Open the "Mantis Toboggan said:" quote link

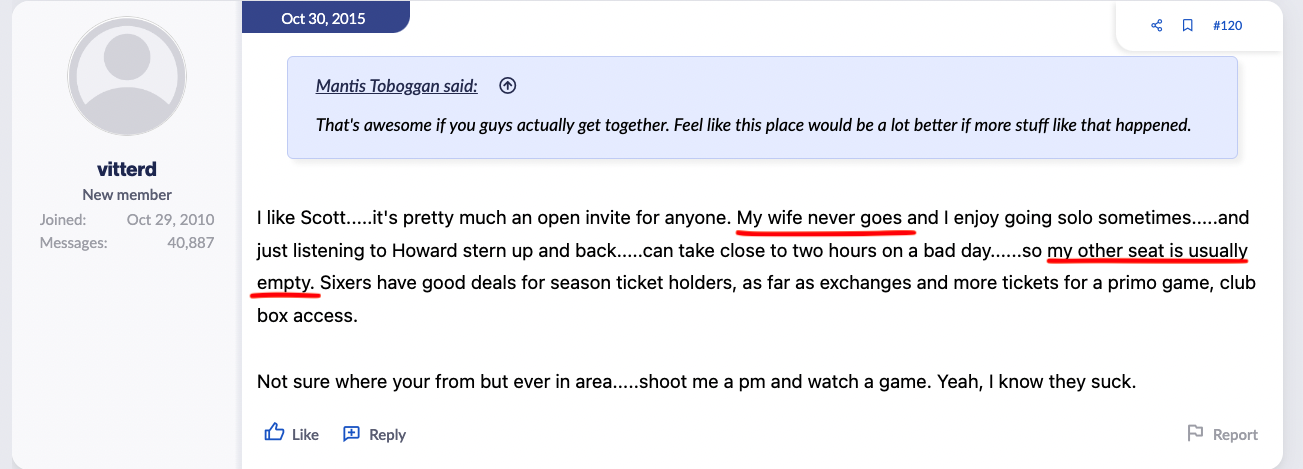click(x=396, y=86)
